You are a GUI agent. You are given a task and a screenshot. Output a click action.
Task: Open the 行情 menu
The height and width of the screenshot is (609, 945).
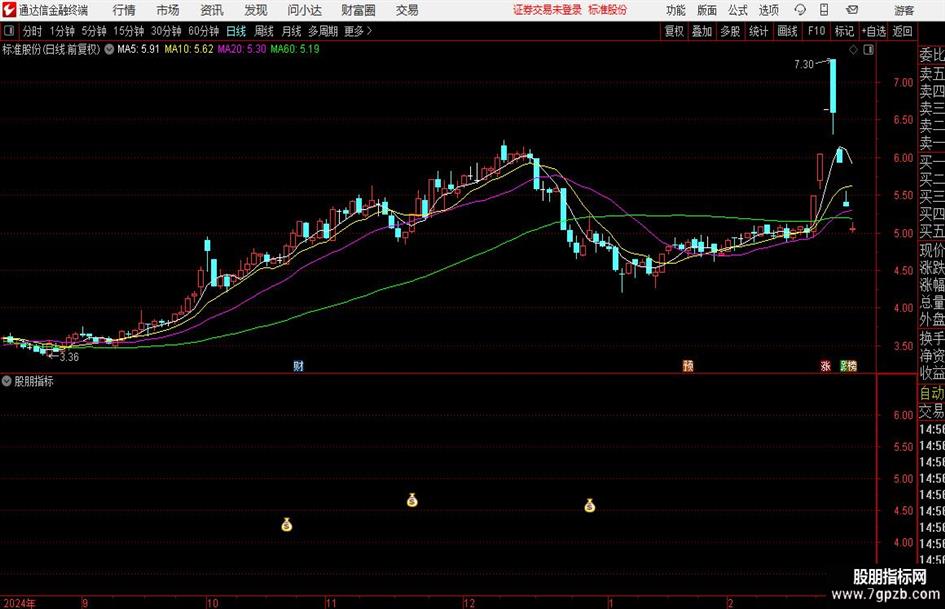click(x=124, y=10)
